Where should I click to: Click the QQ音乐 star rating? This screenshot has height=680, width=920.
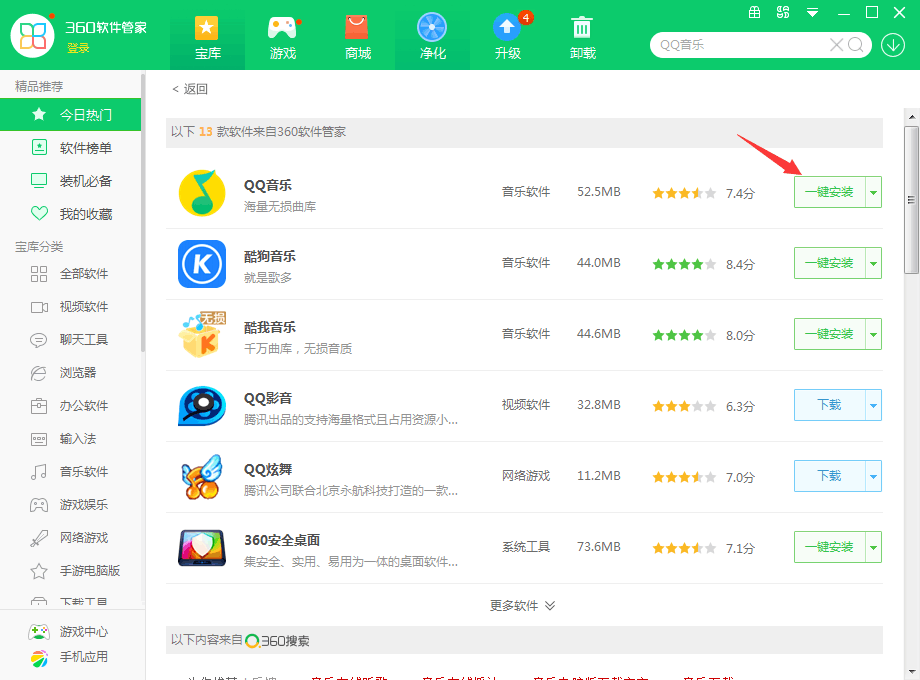coord(684,193)
